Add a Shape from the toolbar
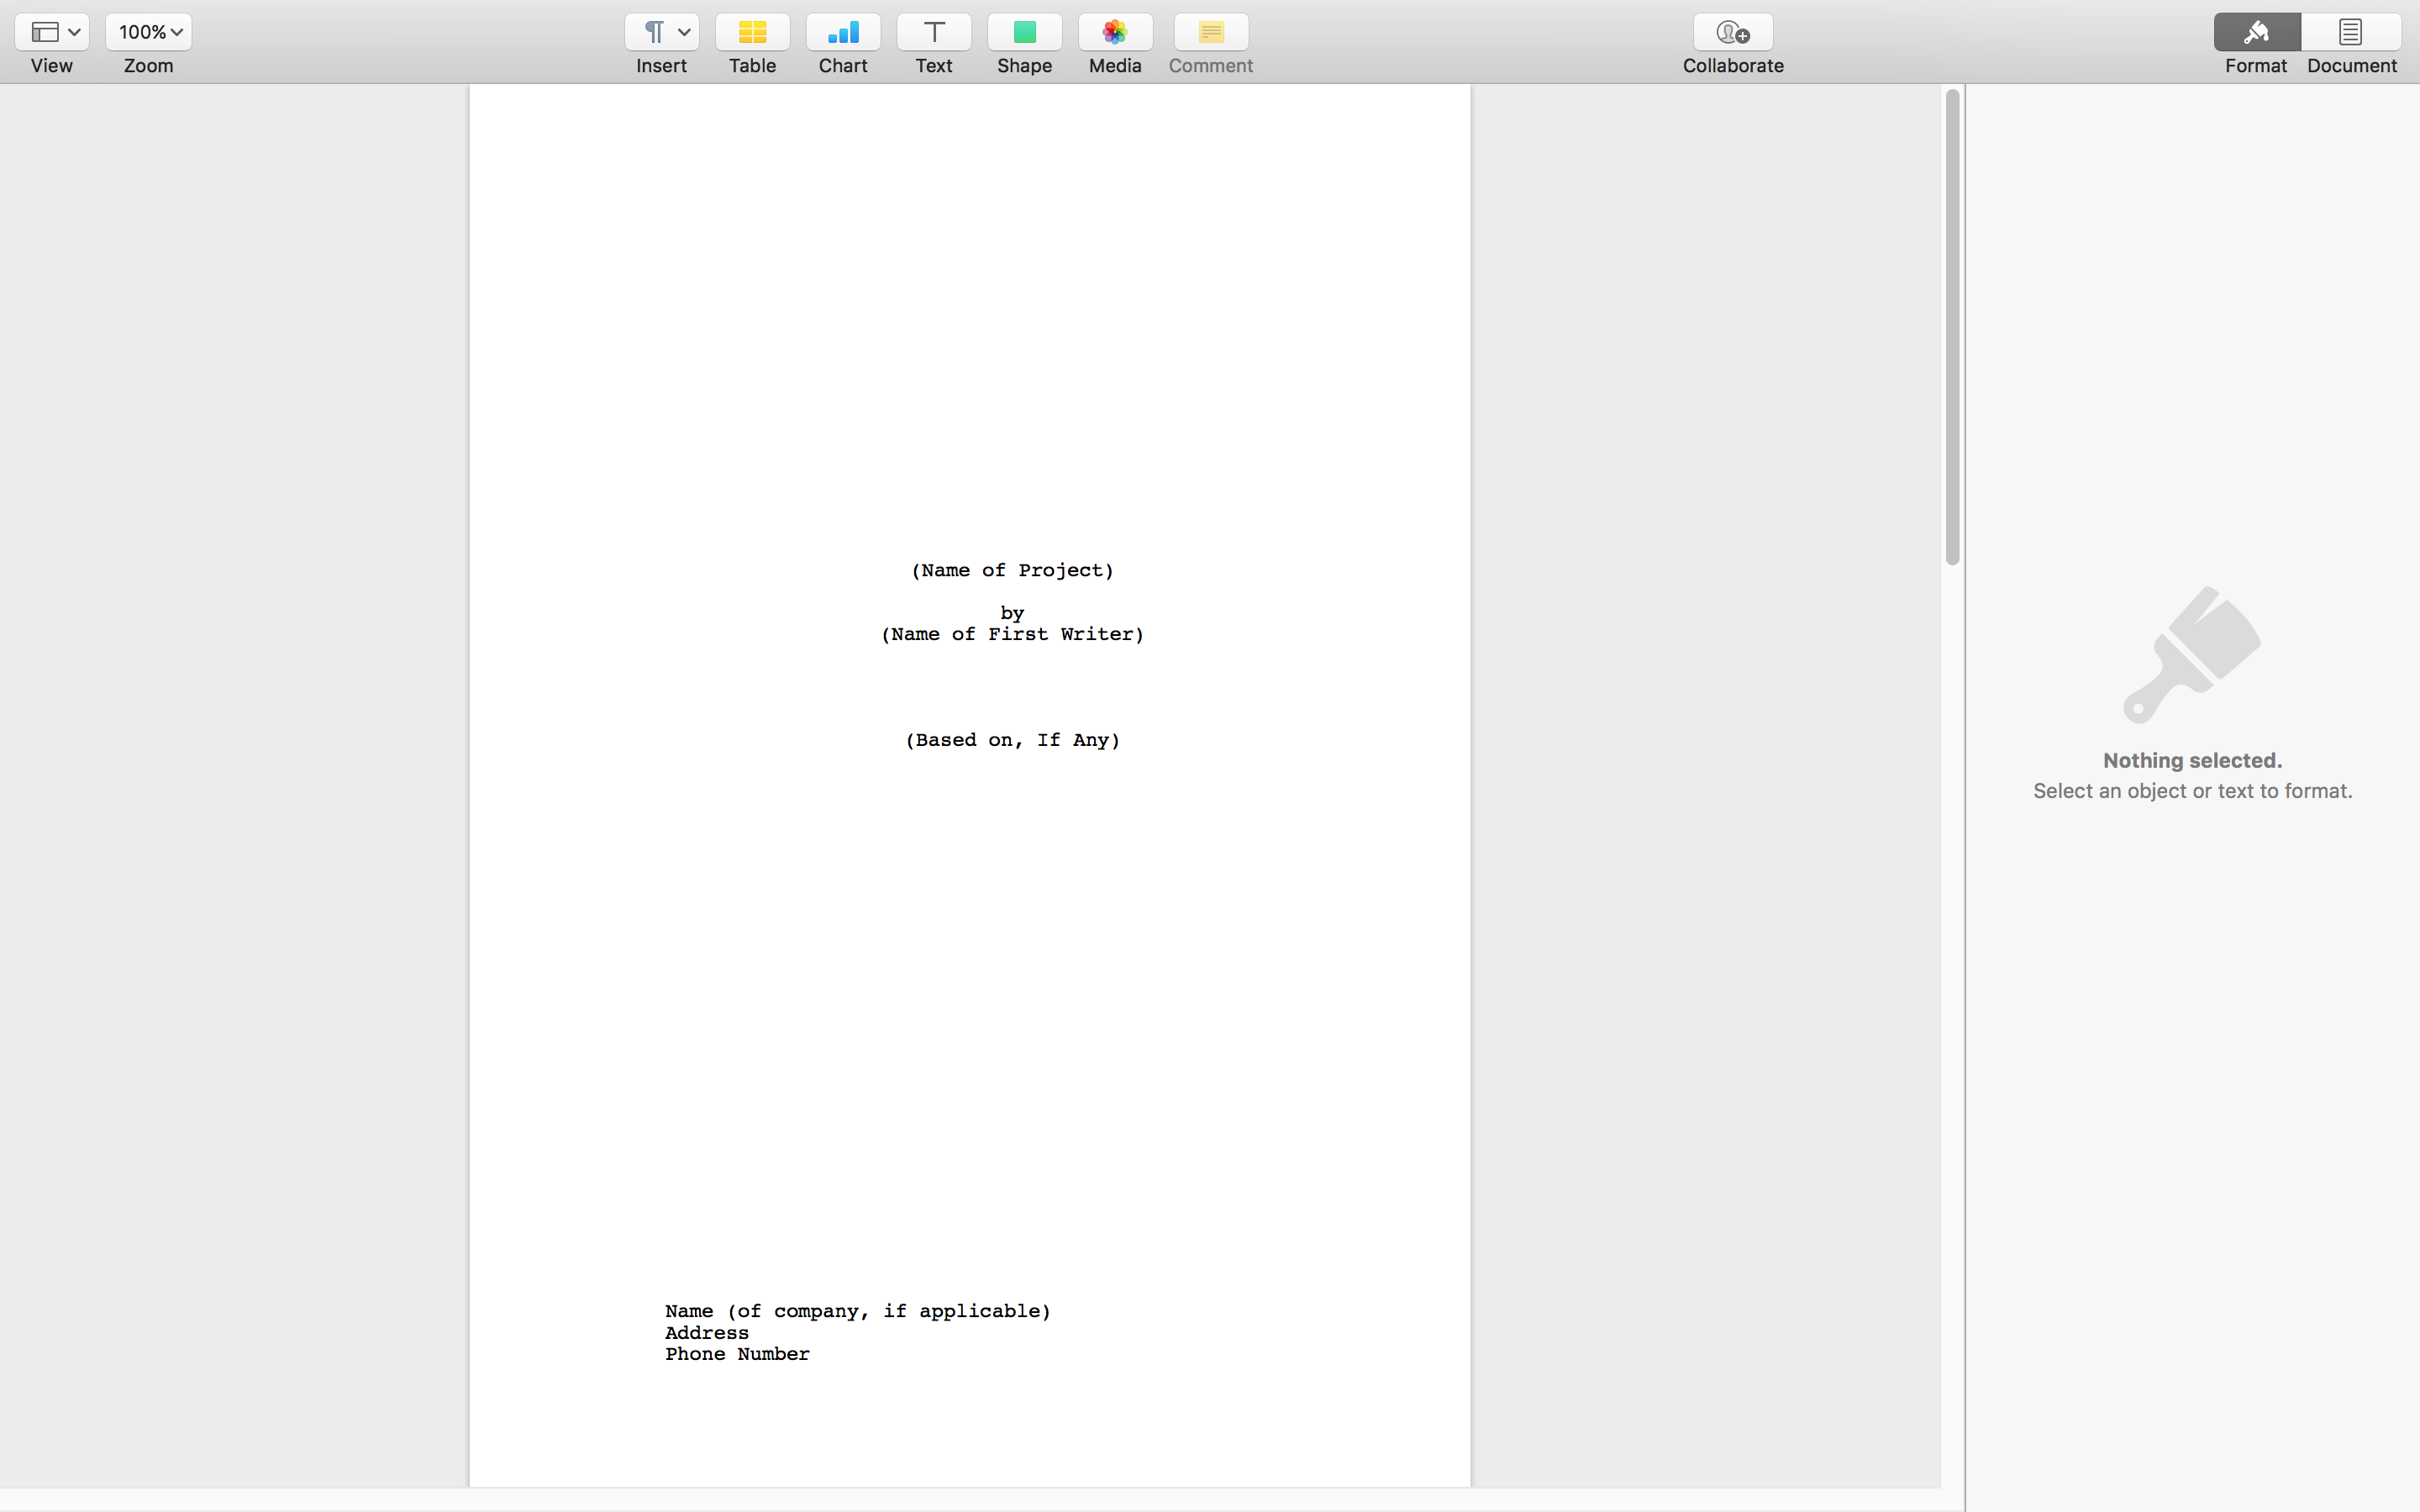 pos(1024,32)
